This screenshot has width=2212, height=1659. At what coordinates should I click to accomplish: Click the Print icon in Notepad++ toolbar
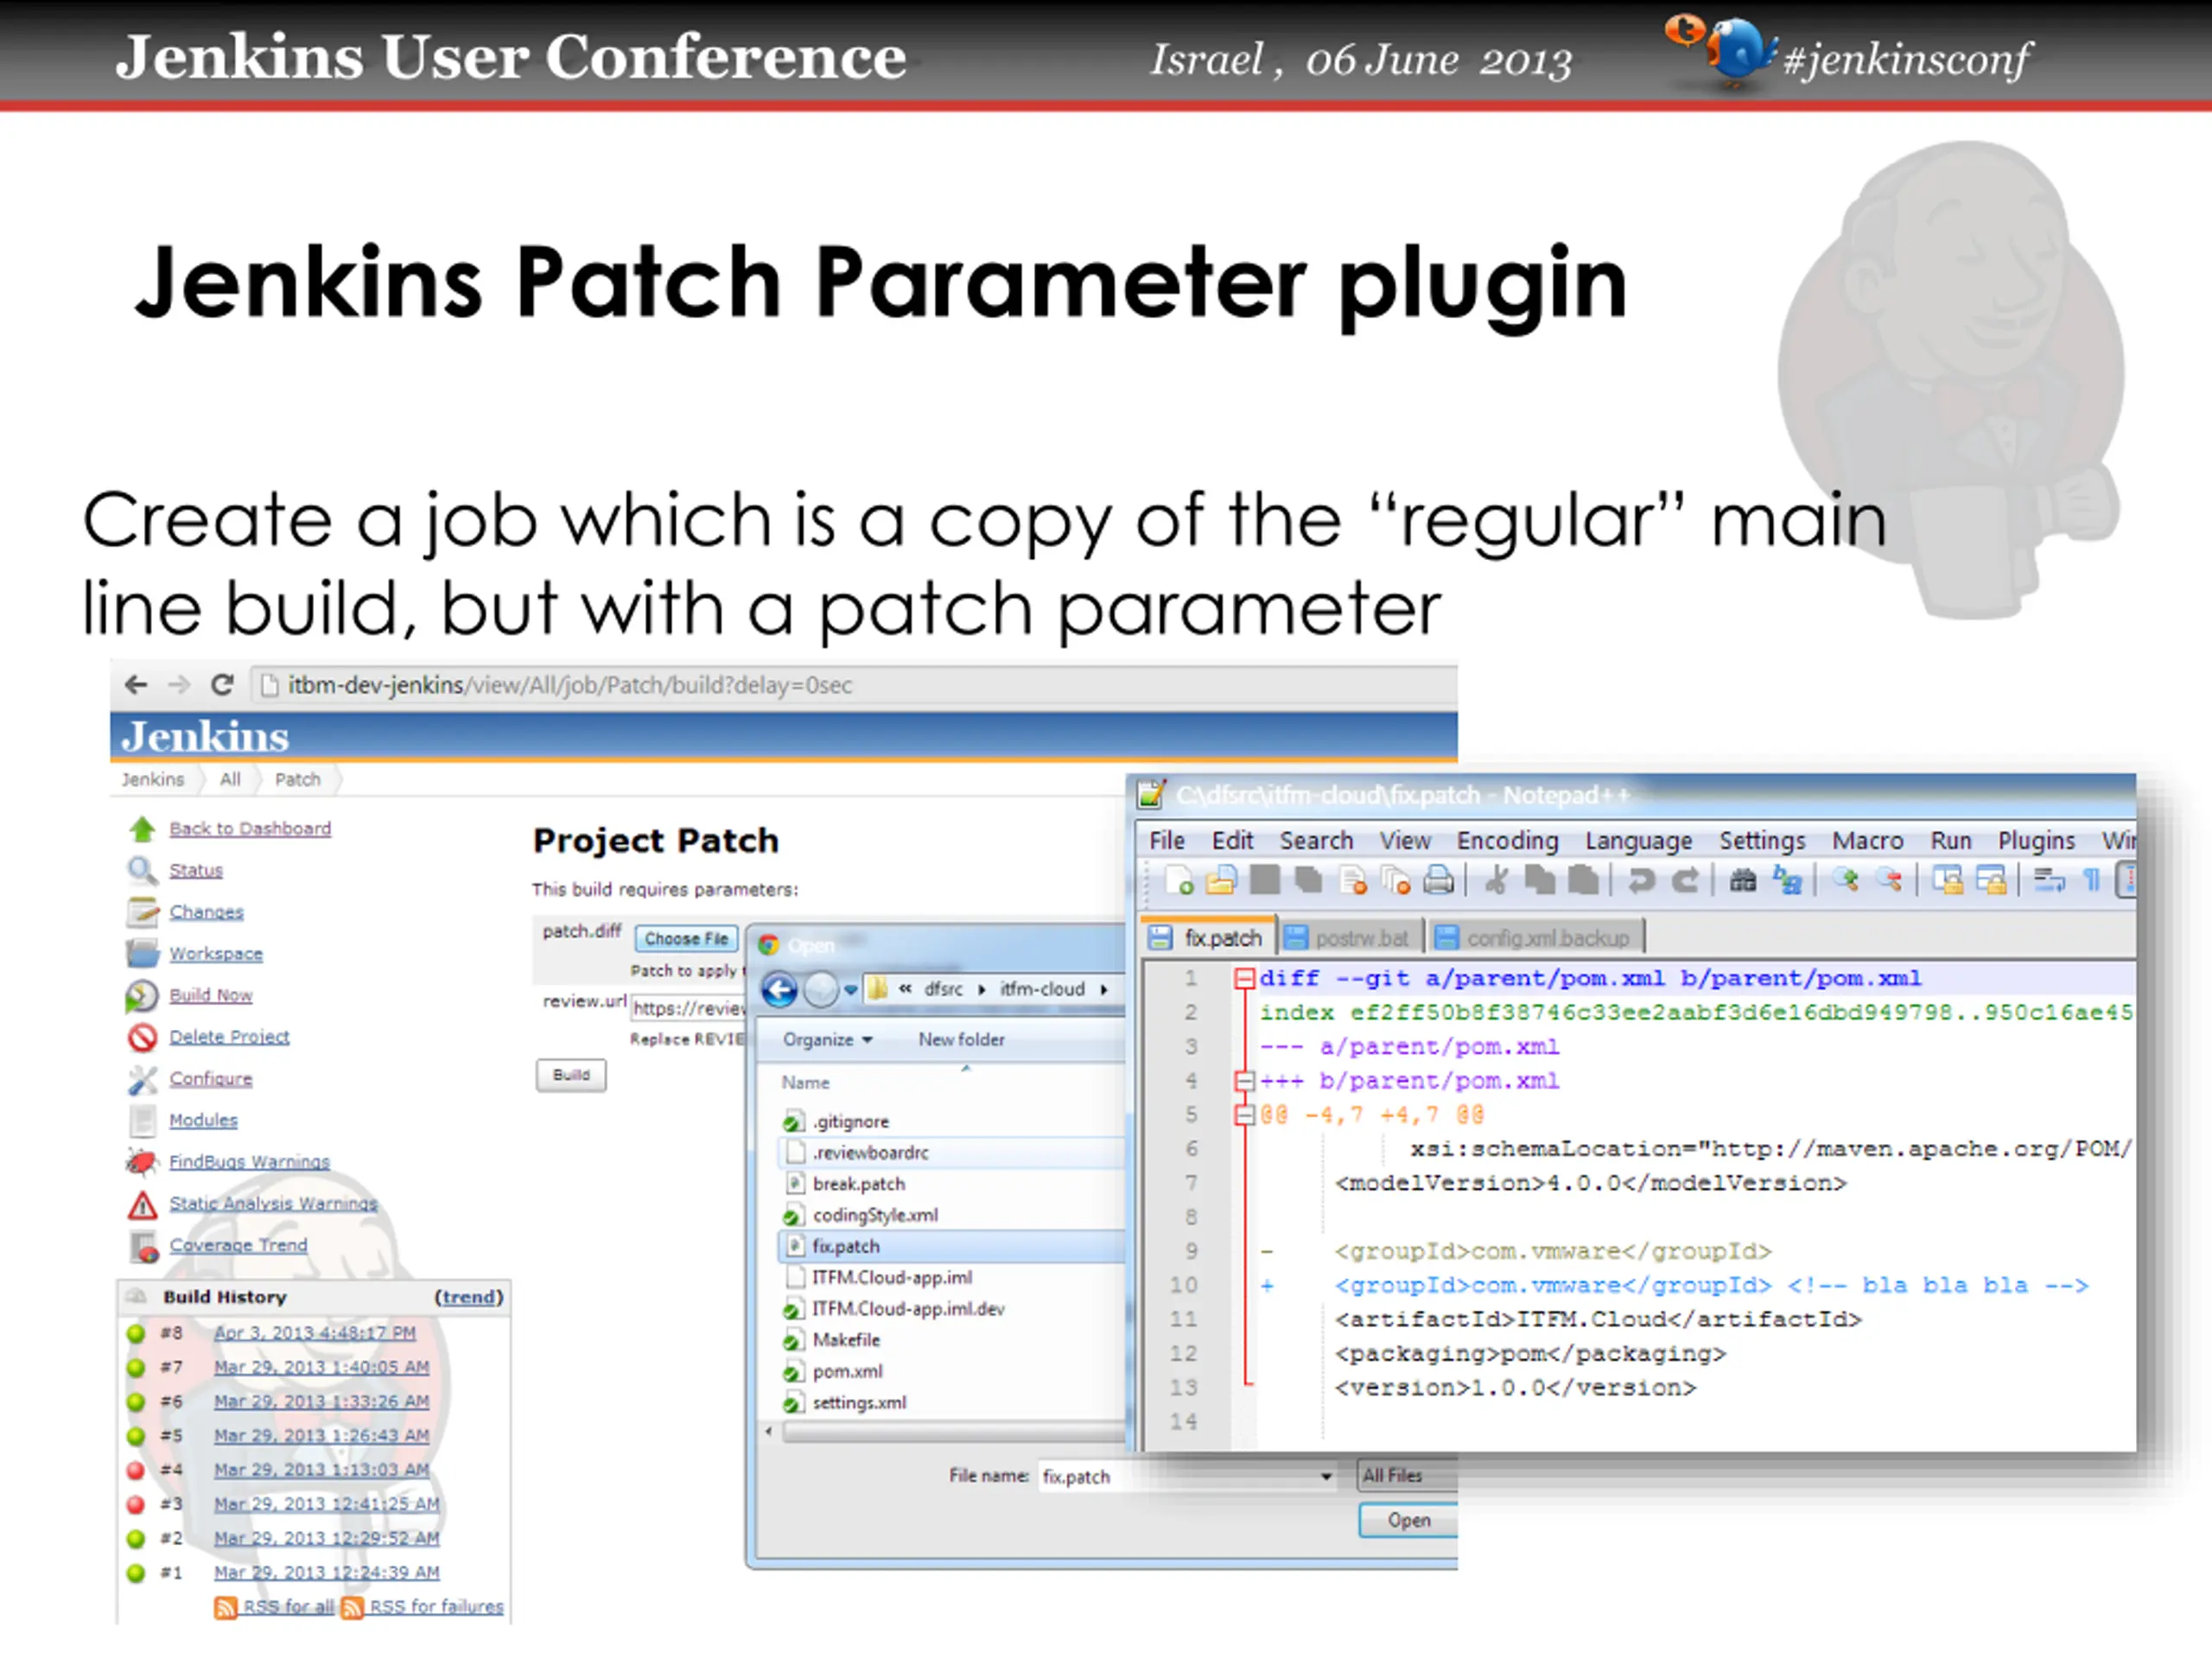[1438, 880]
